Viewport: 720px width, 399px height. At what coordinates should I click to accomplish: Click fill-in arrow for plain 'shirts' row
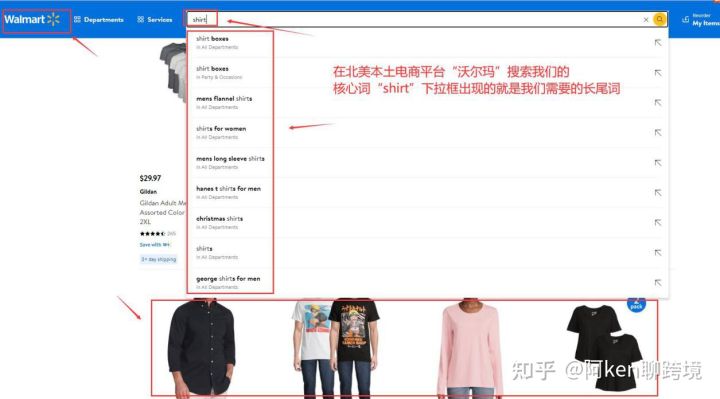click(658, 253)
